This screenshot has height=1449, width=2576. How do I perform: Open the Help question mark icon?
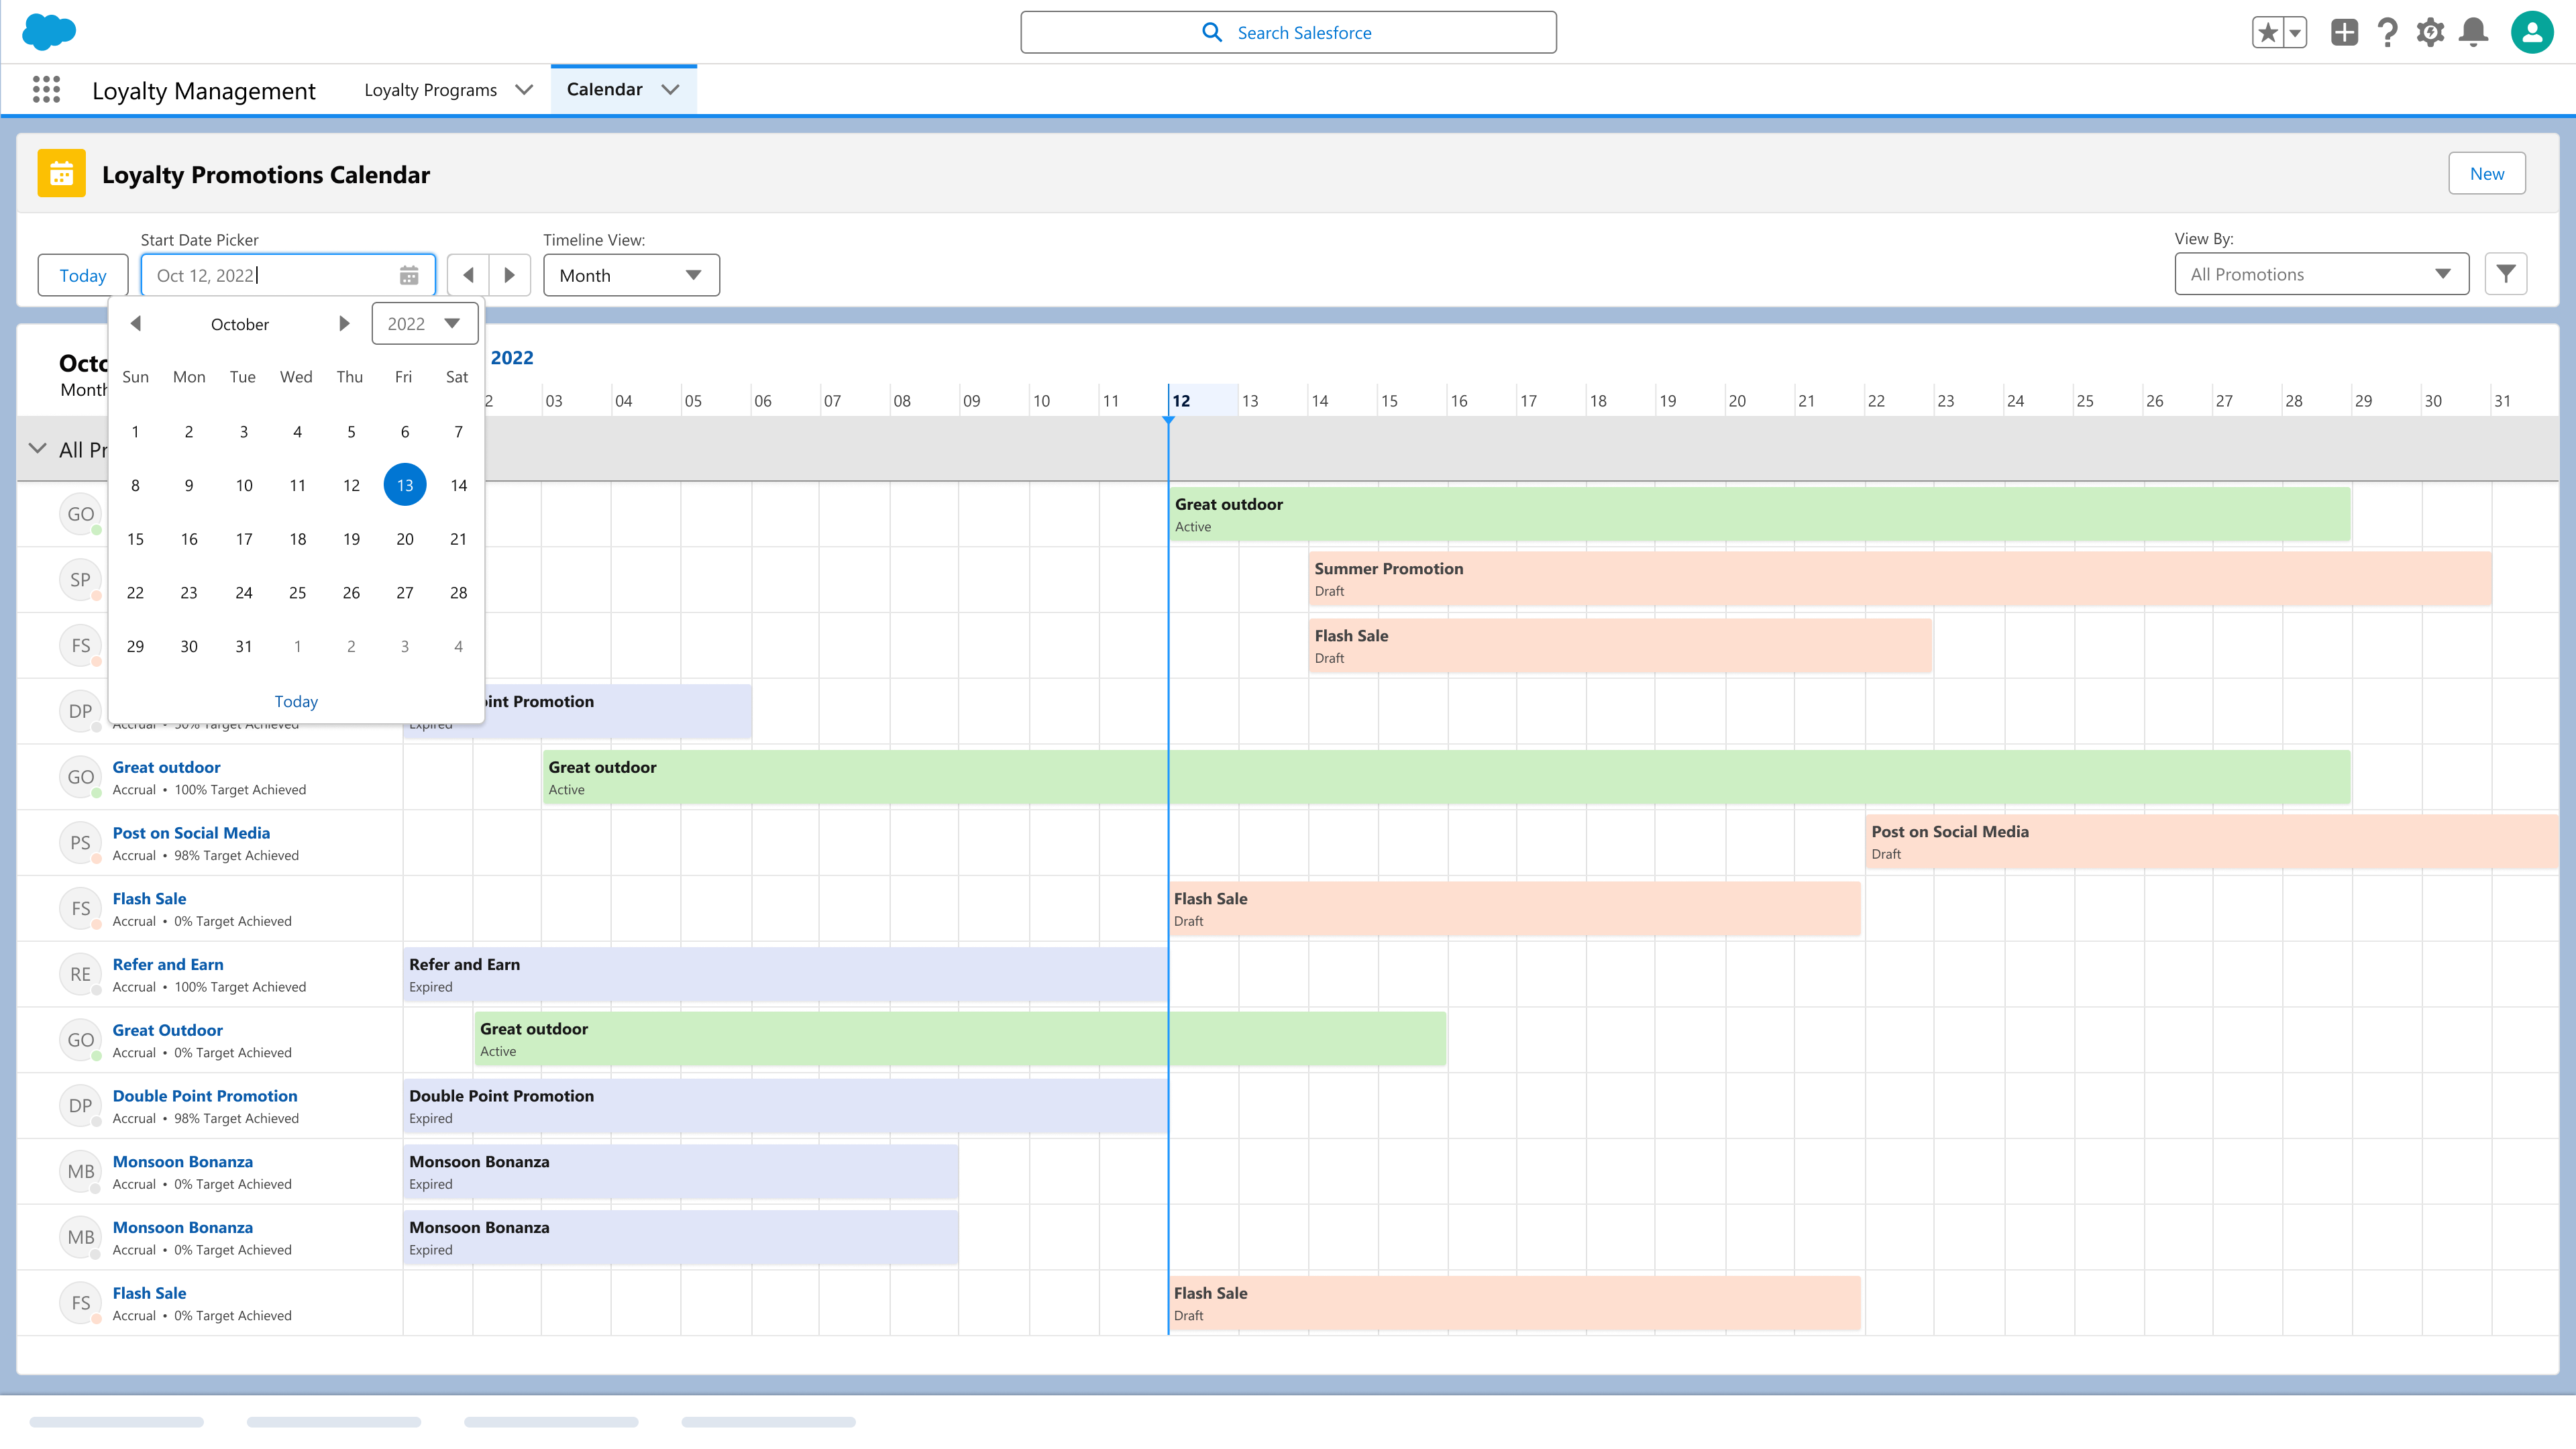(2387, 33)
